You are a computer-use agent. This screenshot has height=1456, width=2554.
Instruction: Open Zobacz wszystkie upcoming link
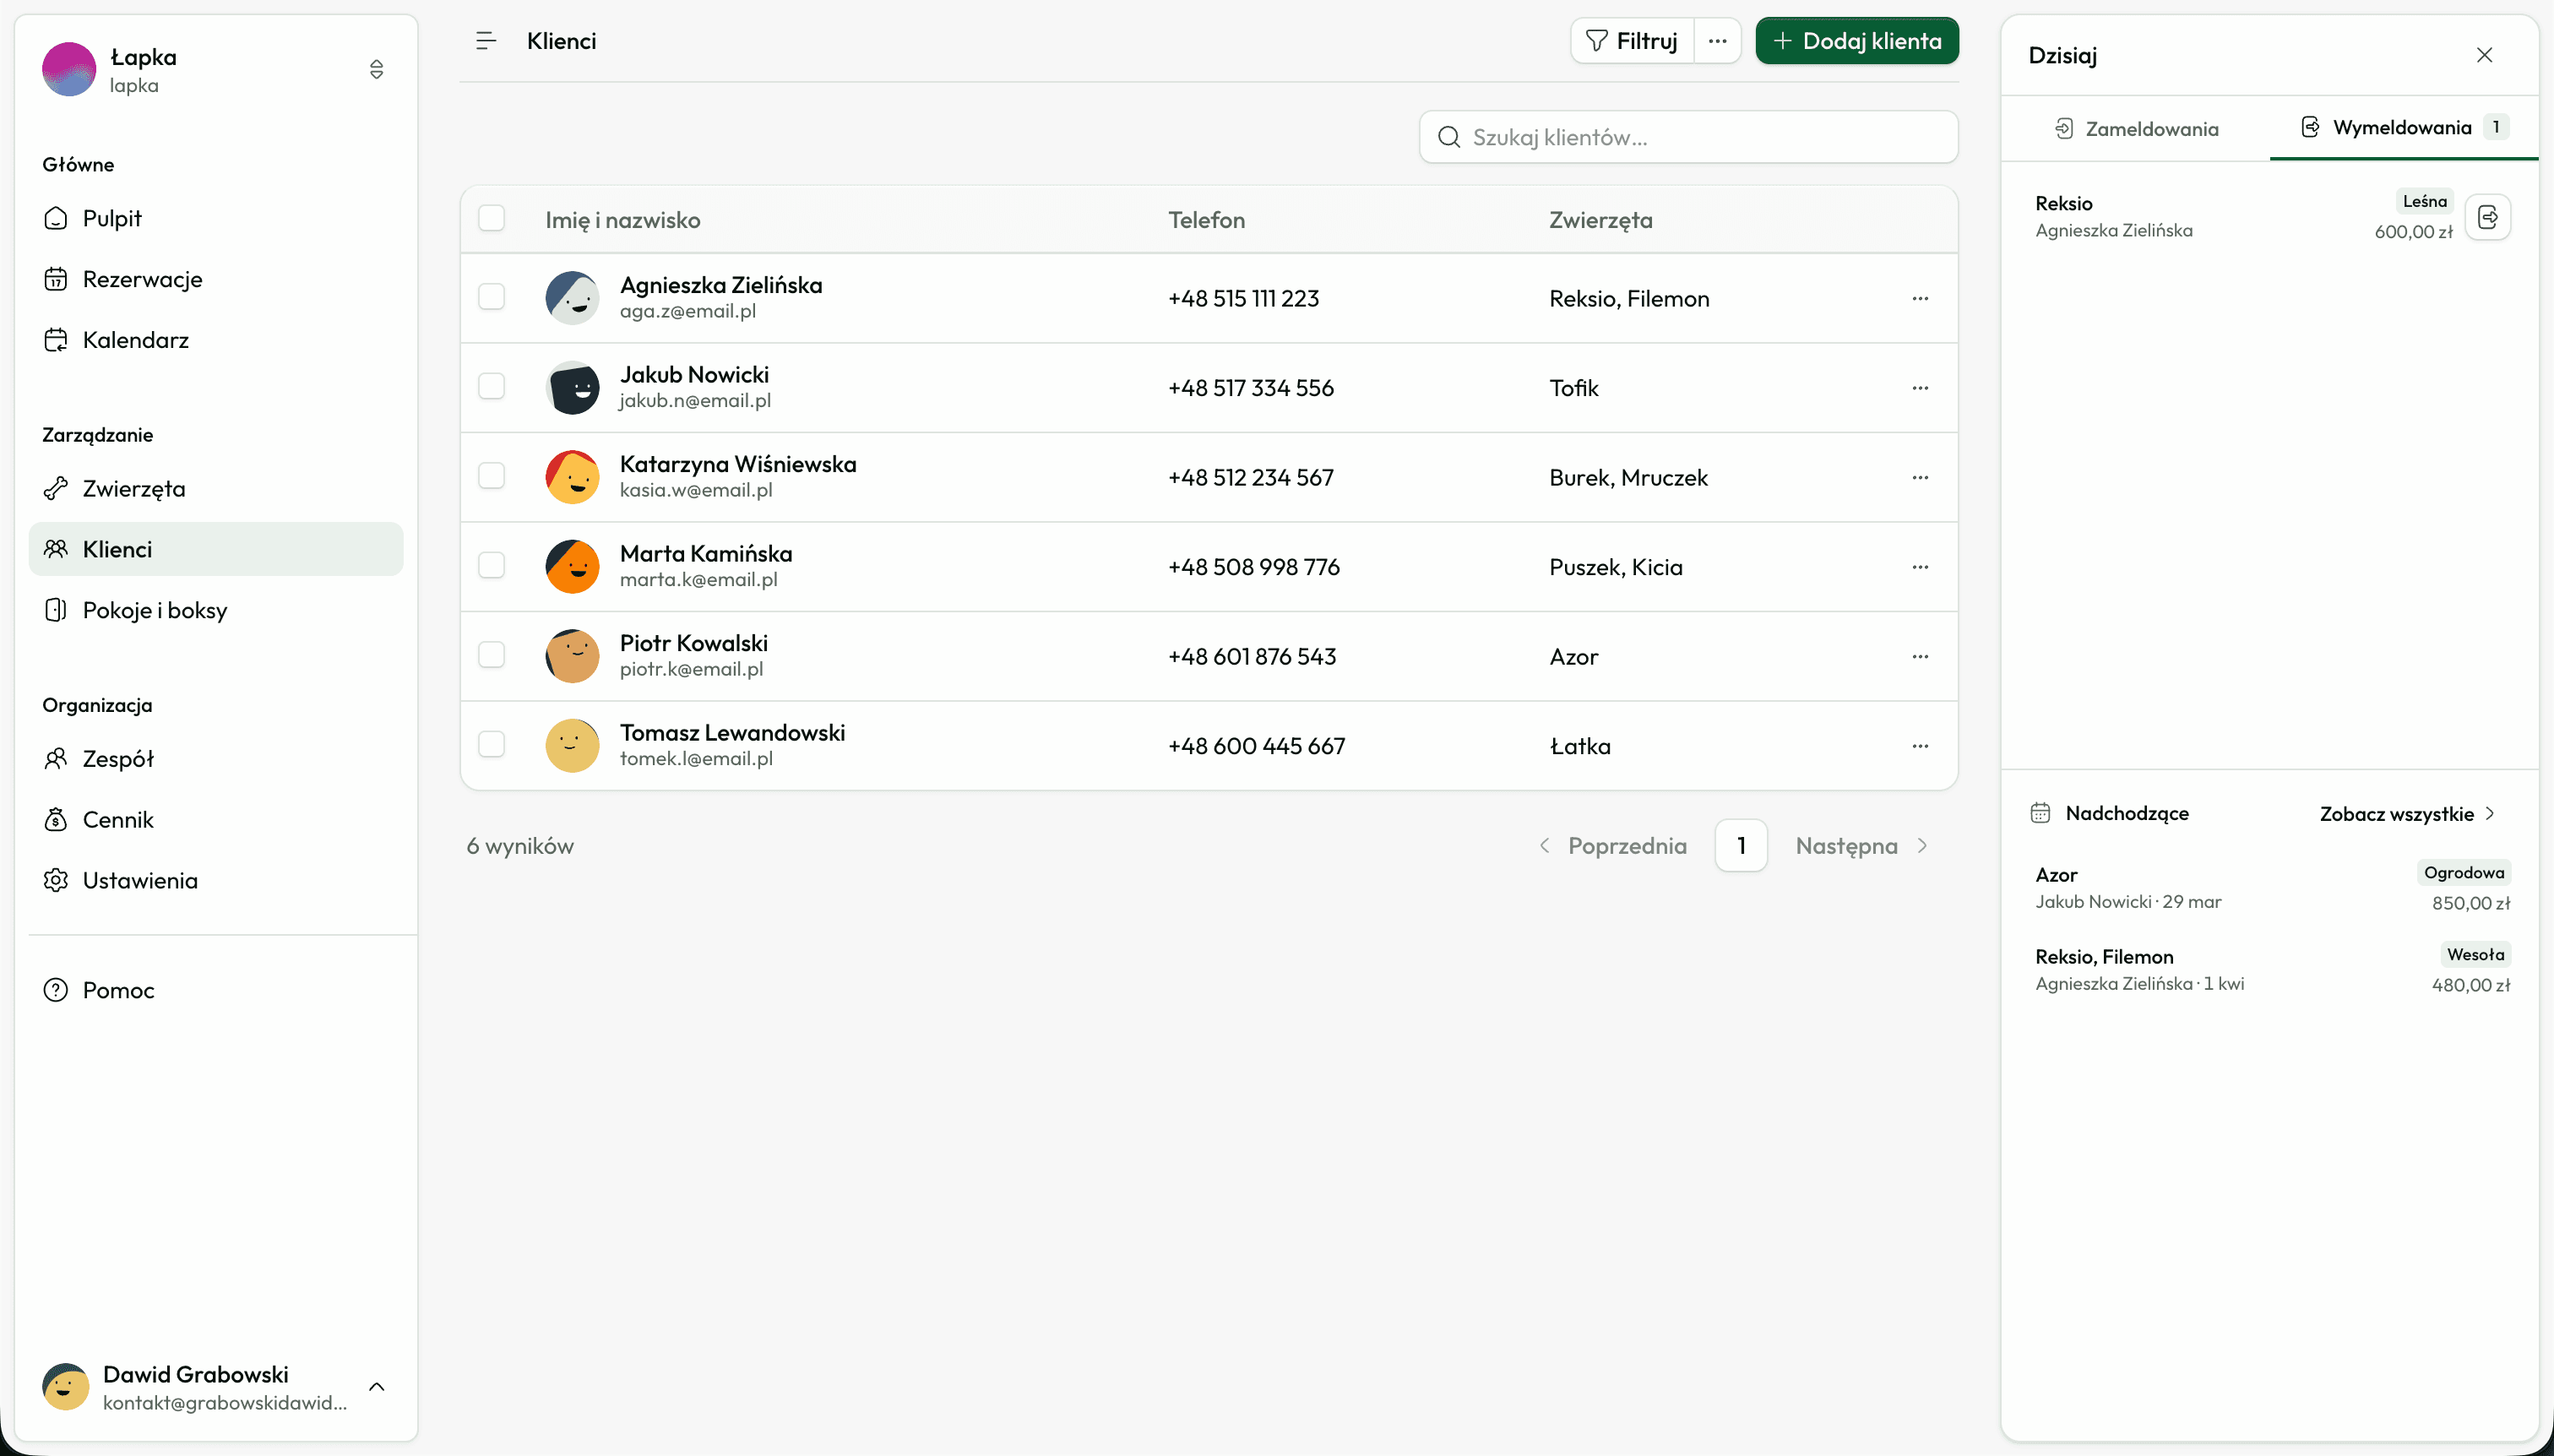pyautogui.click(x=2406, y=814)
